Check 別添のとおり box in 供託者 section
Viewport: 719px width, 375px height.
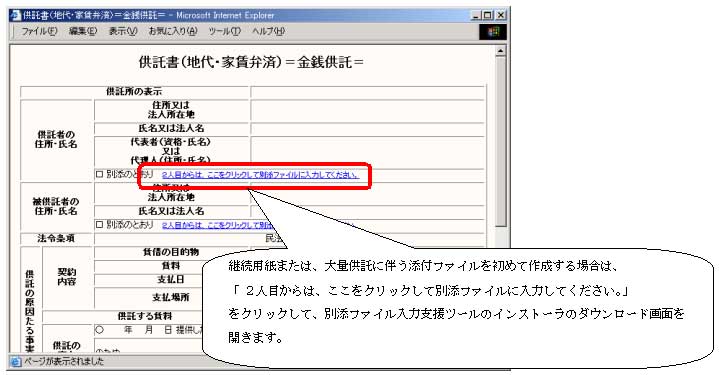tap(99, 175)
